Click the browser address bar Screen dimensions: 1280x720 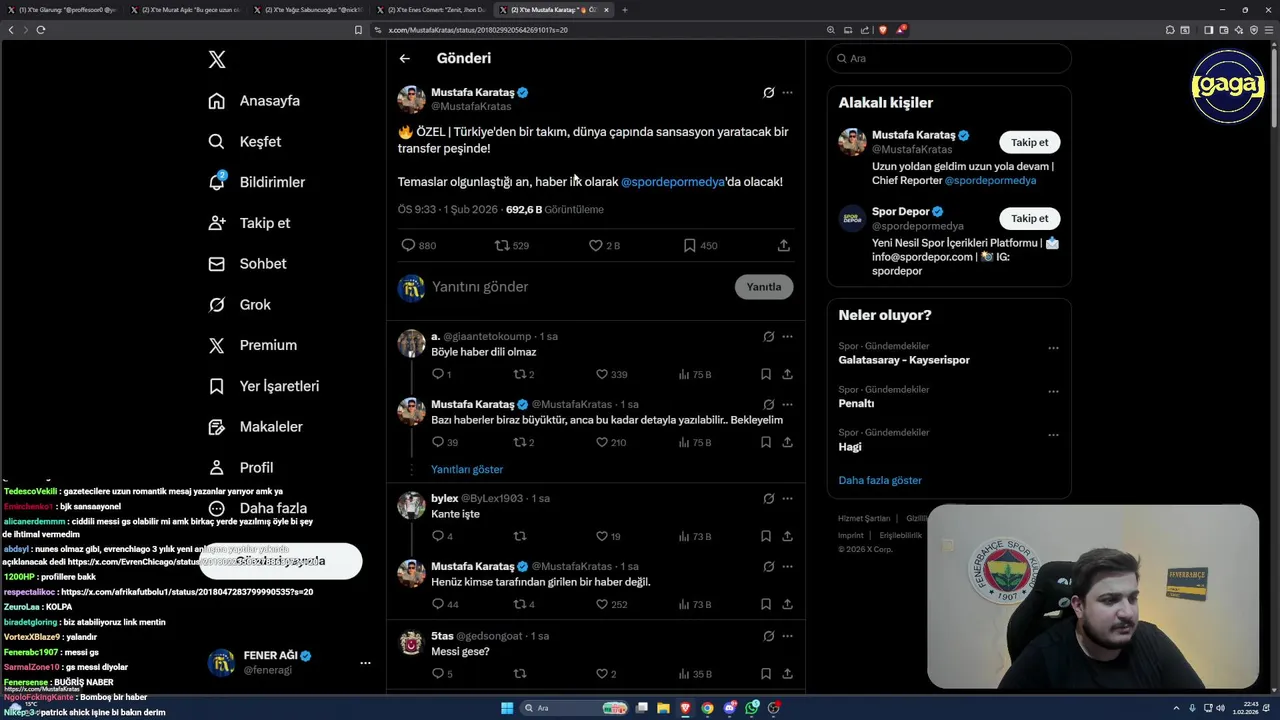coord(595,30)
